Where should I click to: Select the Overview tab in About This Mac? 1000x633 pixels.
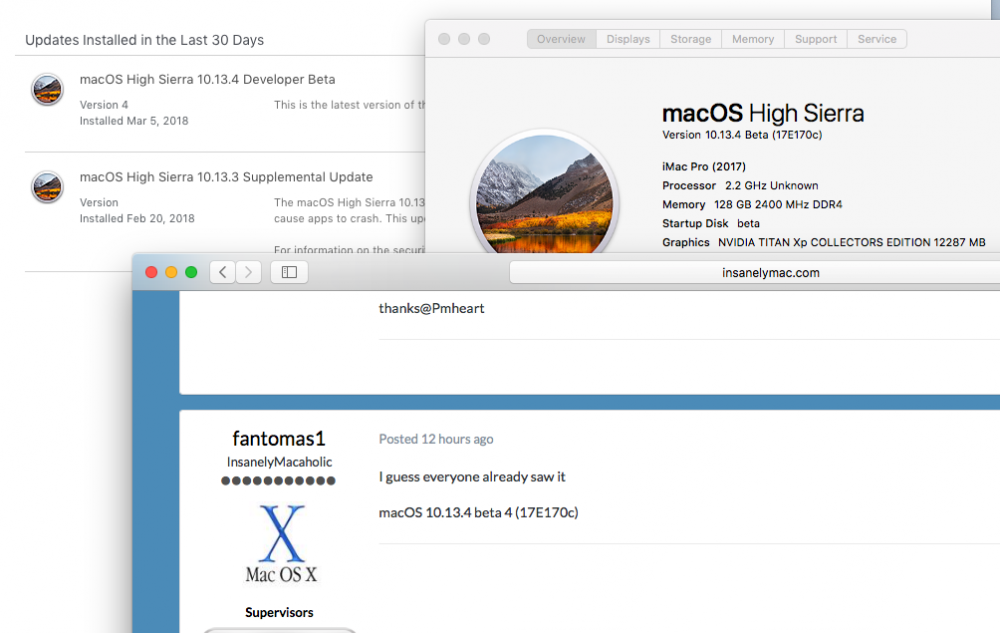coord(561,39)
